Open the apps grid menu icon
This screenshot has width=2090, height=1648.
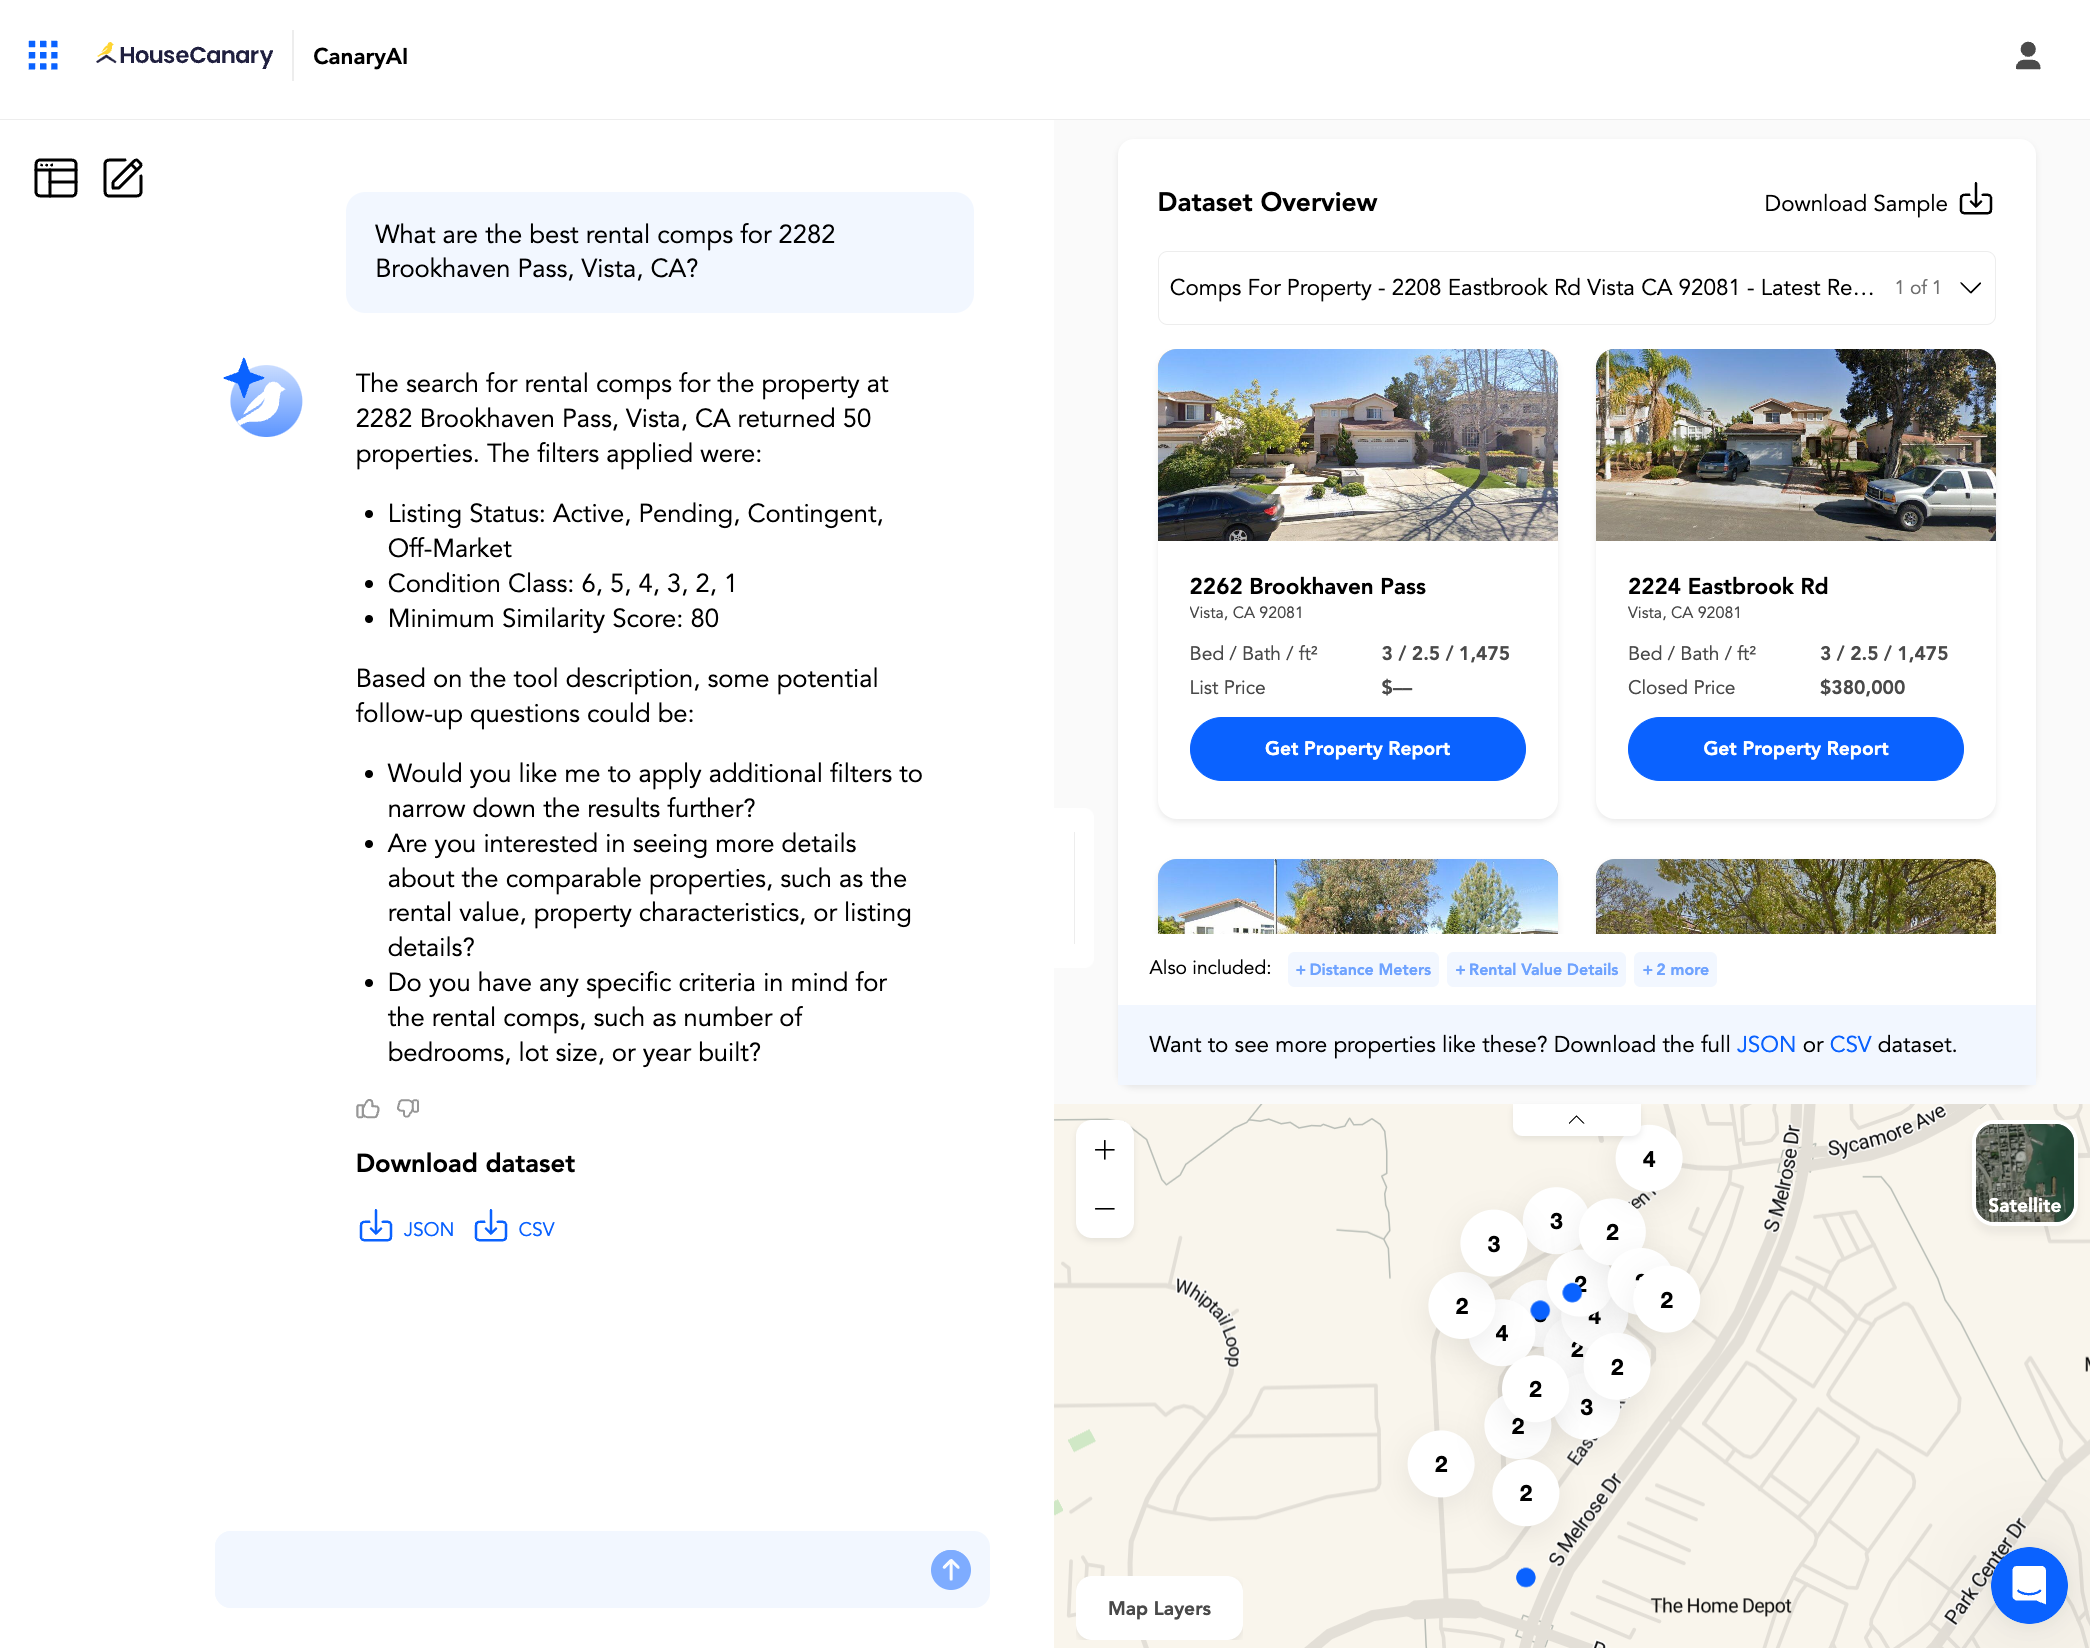pyautogui.click(x=43, y=55)
